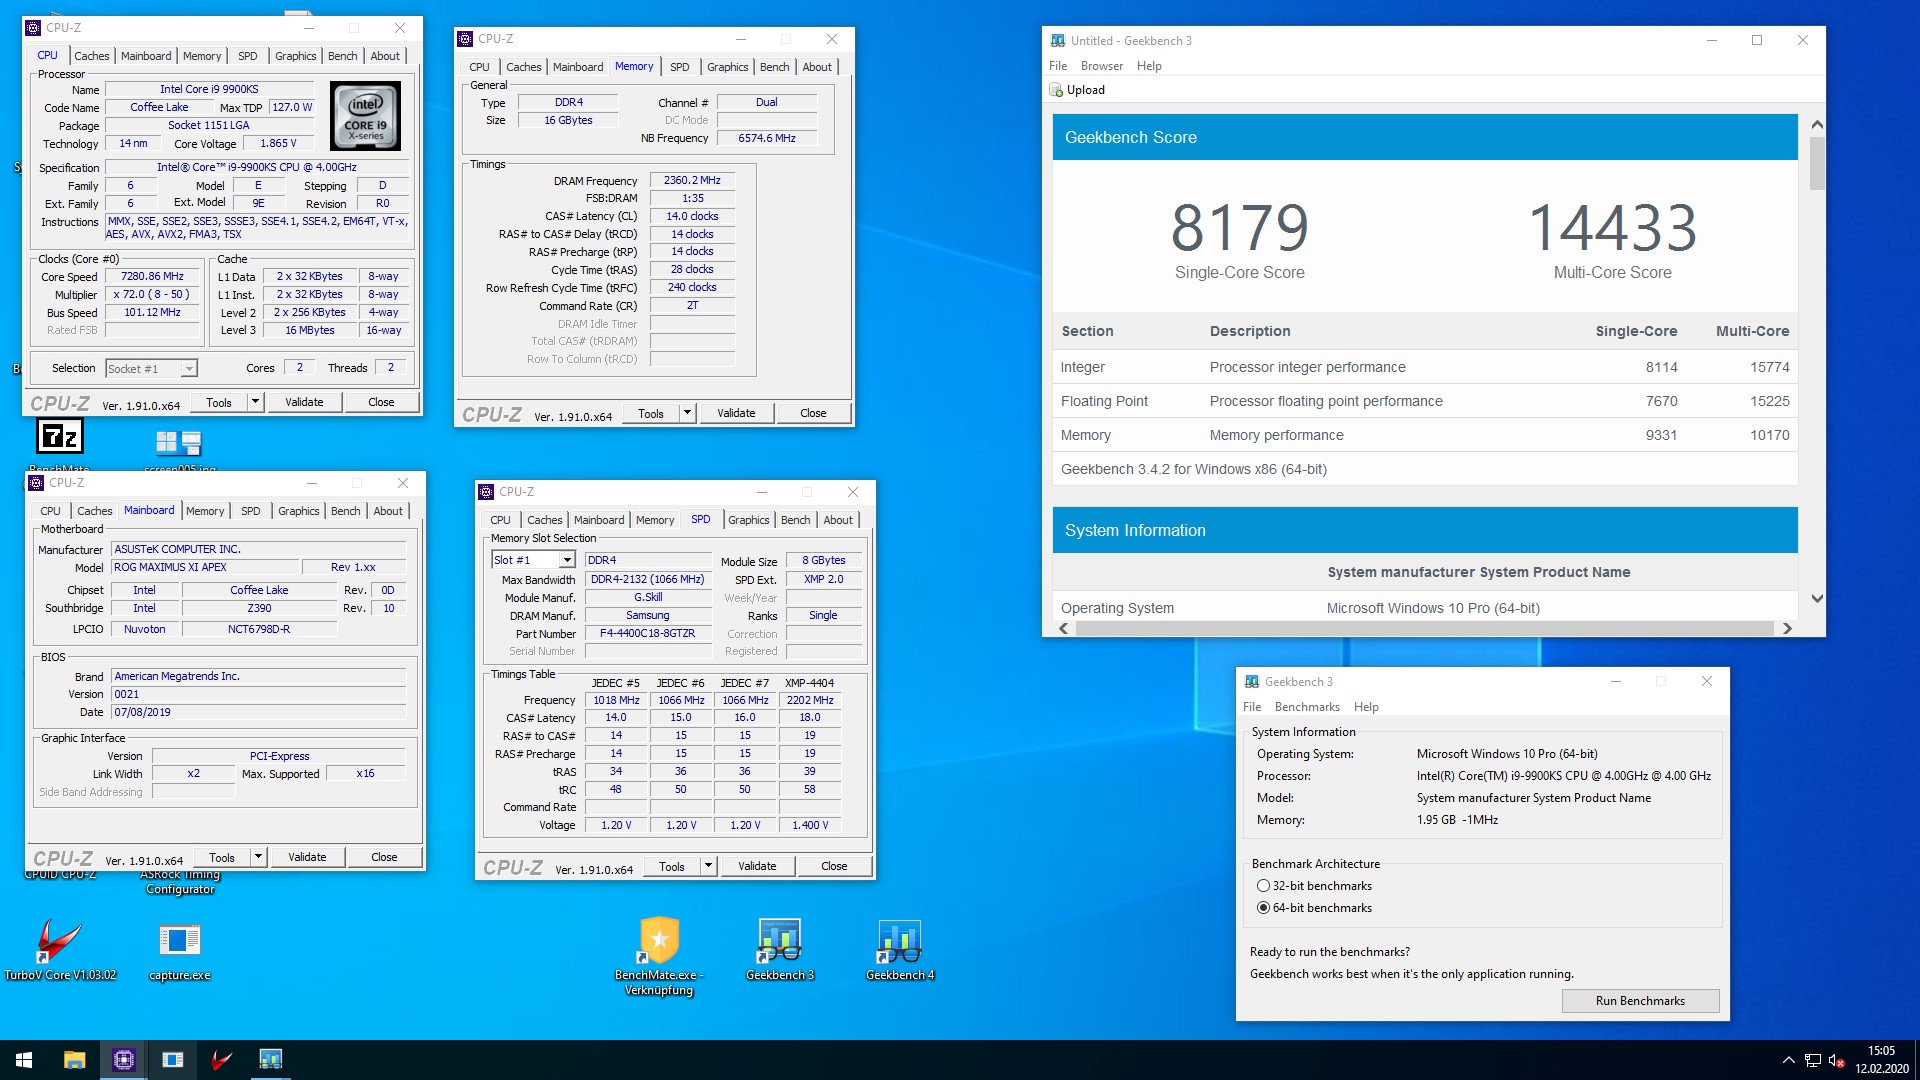Open Geekbench 3 desktop shortcut

pyautogui.click(x=780, y=950)
